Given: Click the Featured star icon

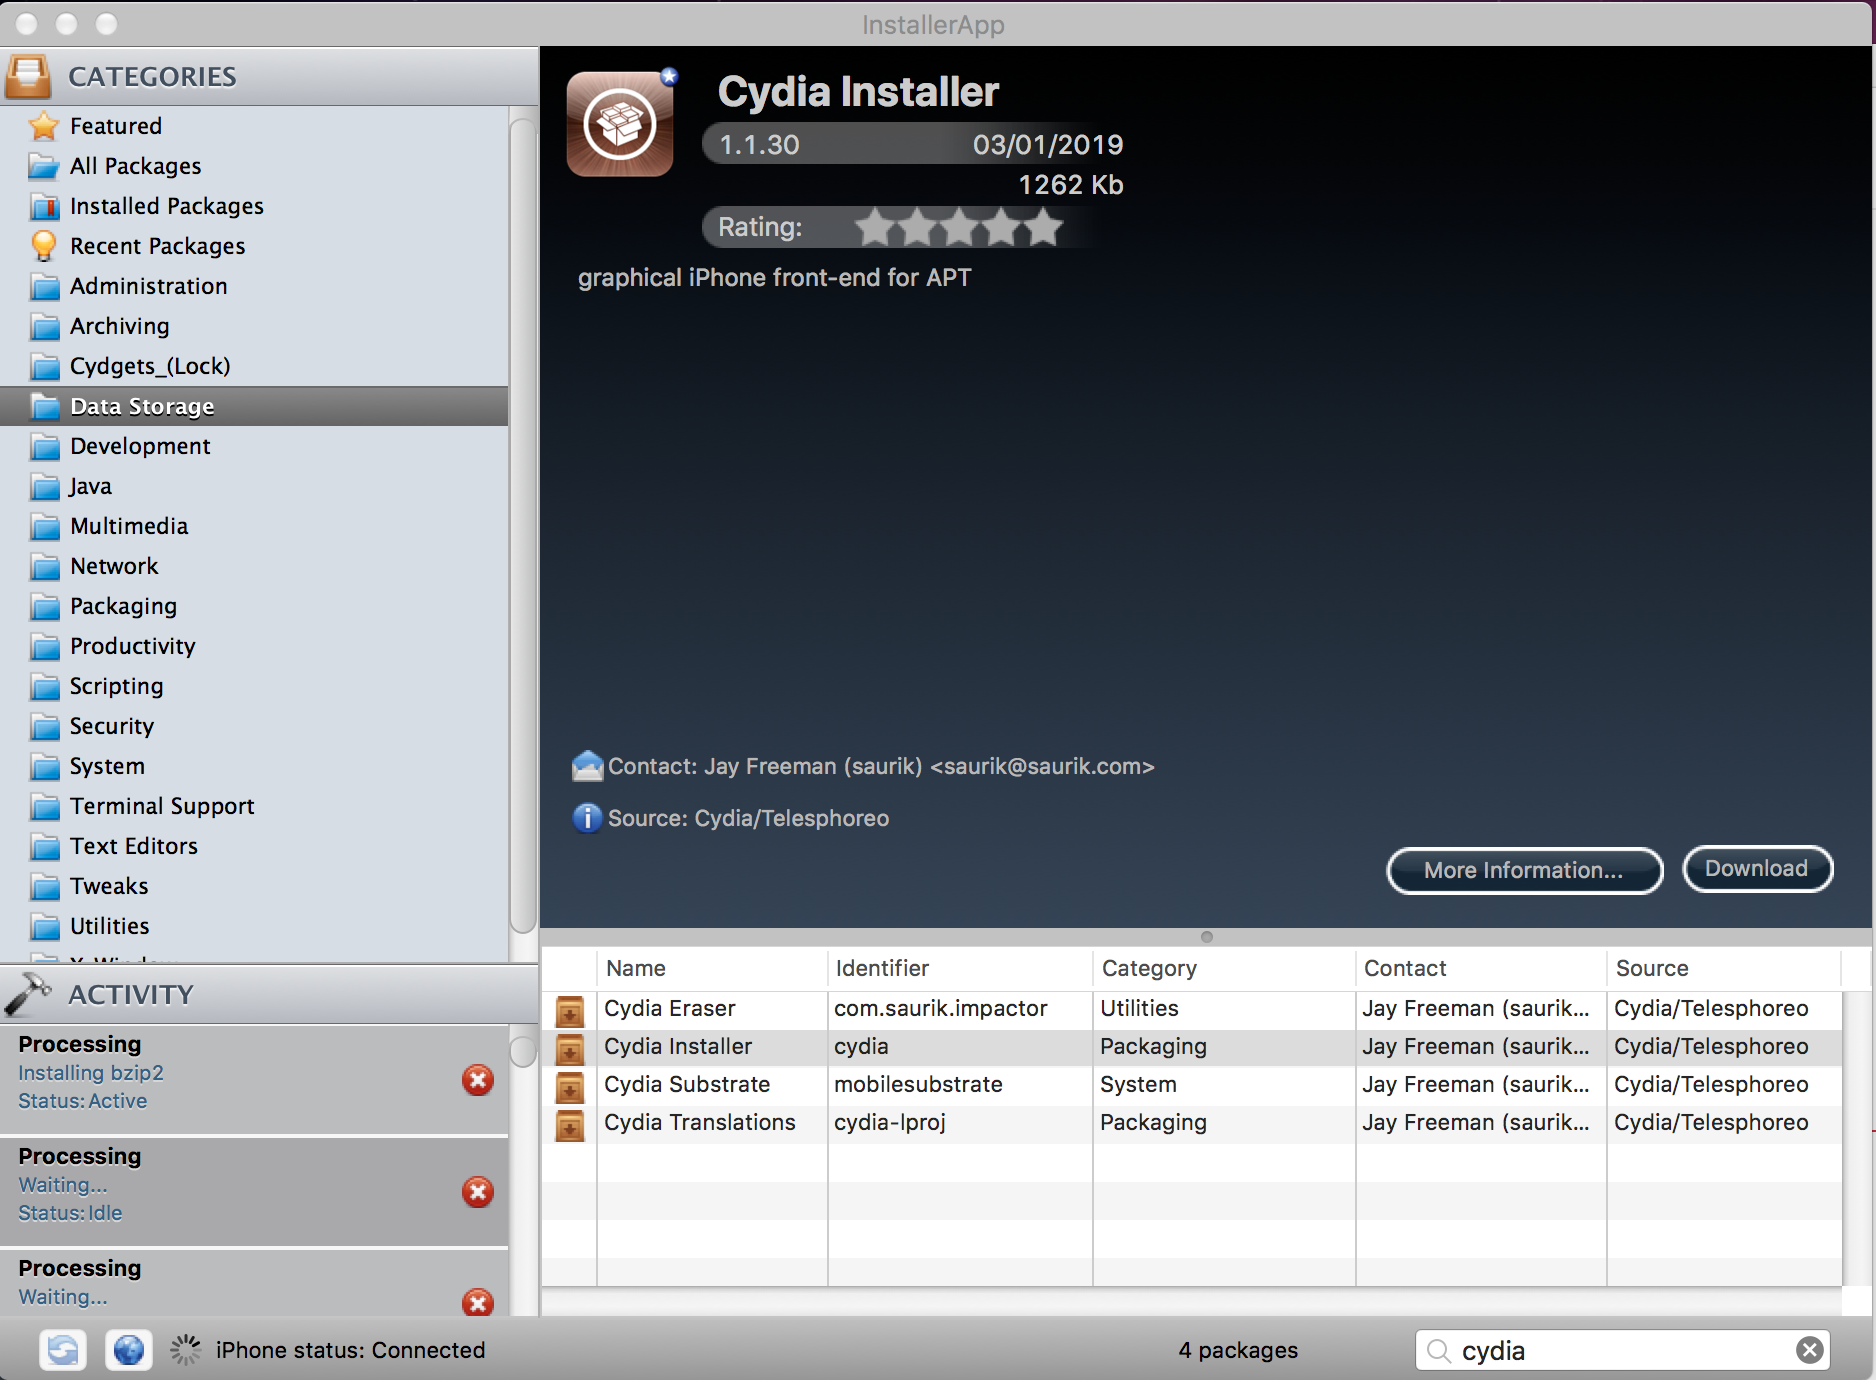Looking at the screenshot, I should point(44,126).
